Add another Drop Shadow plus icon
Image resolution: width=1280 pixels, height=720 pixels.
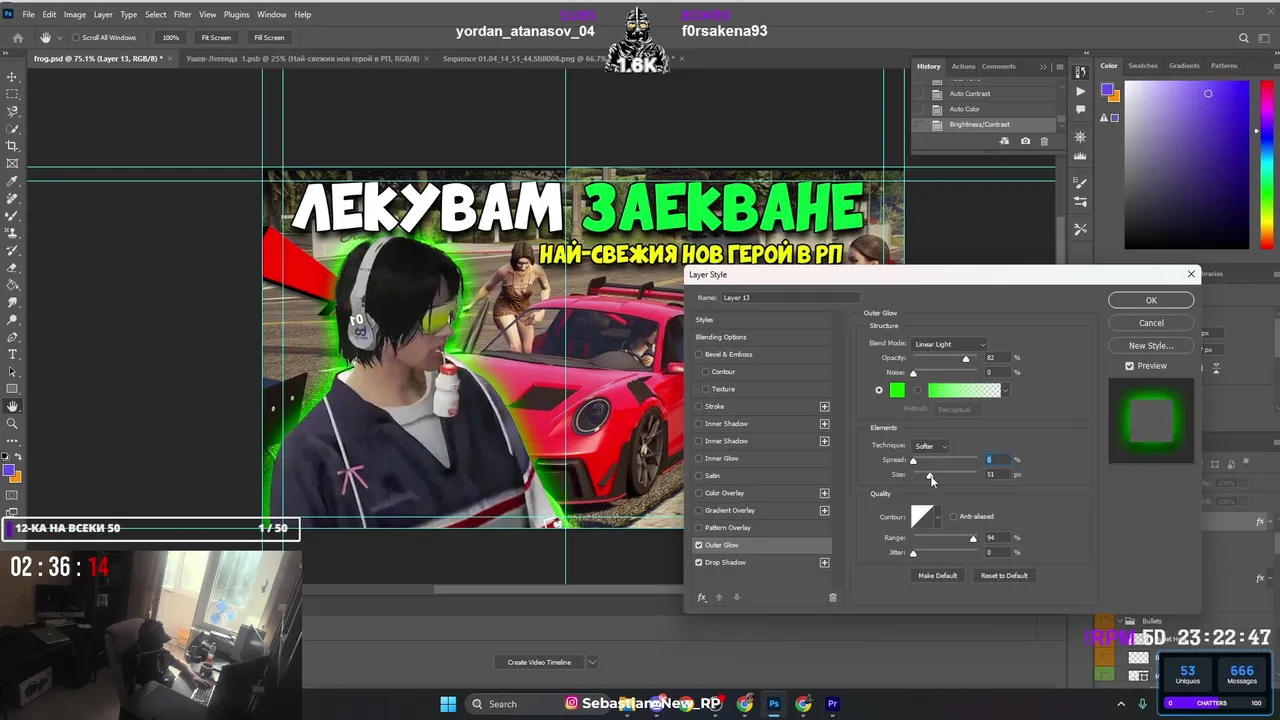824,562
